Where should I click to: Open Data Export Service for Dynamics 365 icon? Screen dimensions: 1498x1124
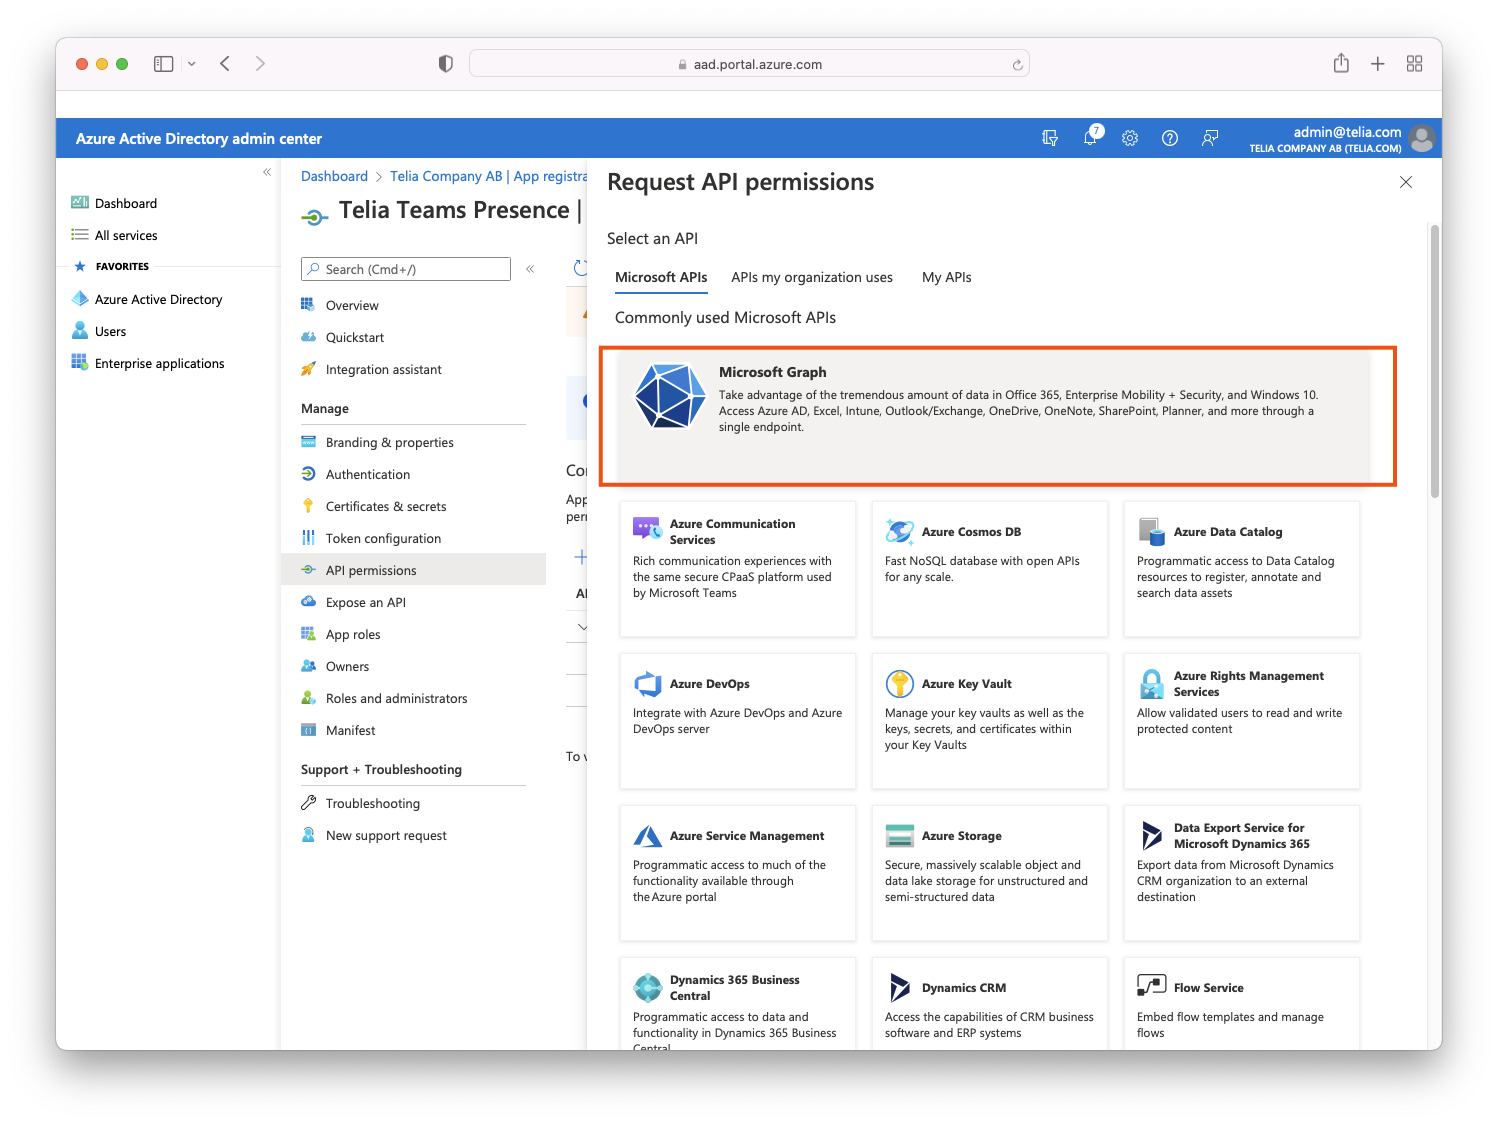1152,835
